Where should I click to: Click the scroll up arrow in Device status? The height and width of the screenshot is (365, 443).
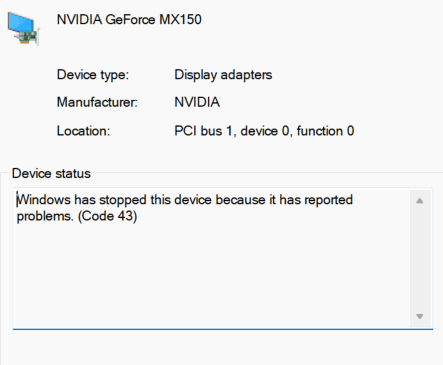pos(420,201)
